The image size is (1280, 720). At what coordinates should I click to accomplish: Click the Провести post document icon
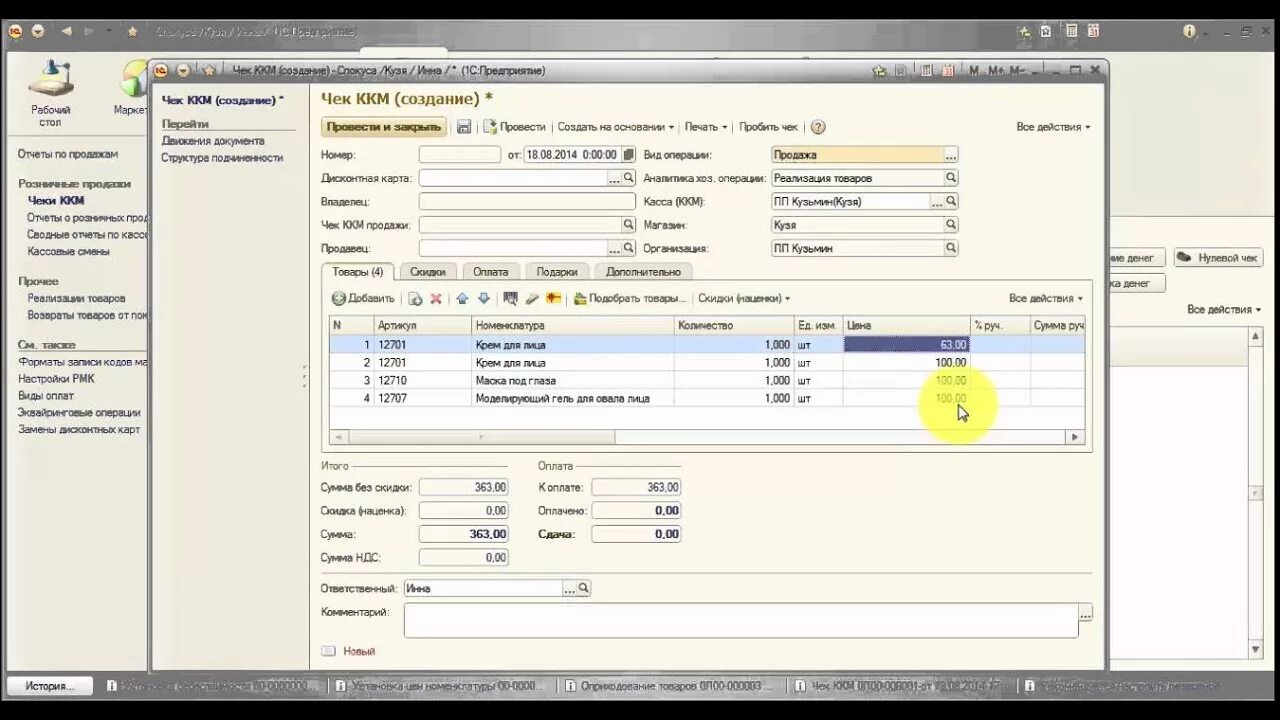pyautogui.click(x=490, y=127)
